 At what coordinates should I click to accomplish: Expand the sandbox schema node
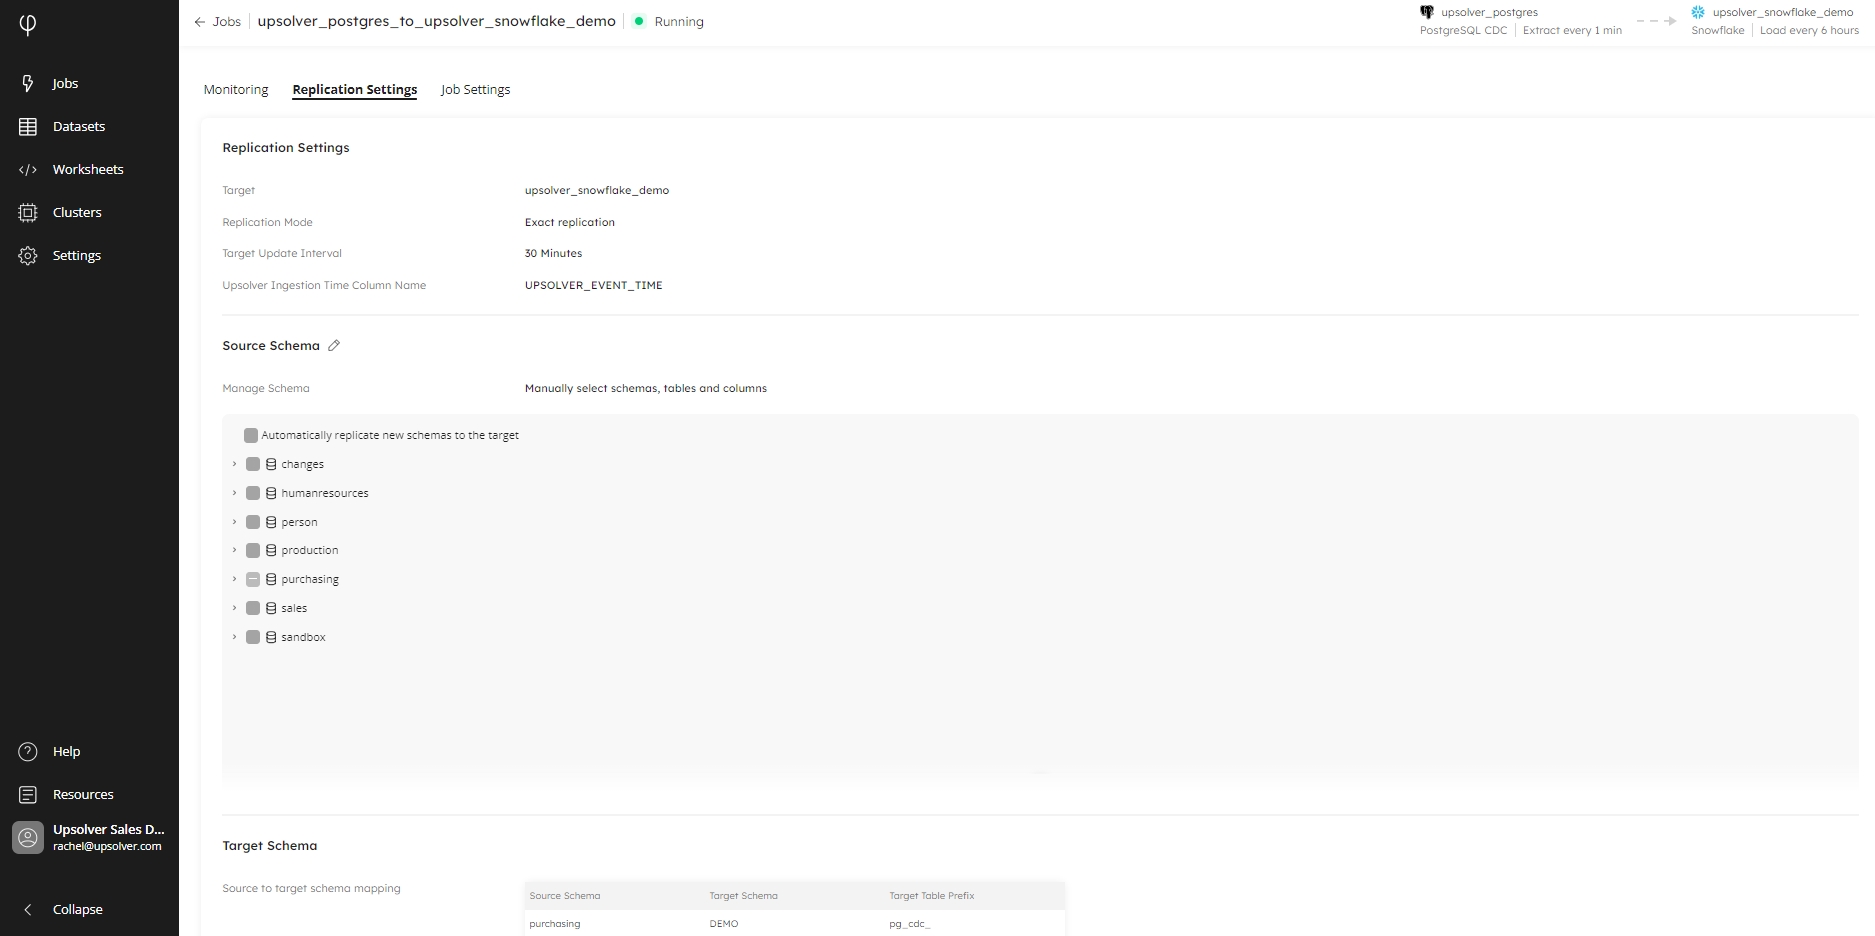[x=235, y=637]
